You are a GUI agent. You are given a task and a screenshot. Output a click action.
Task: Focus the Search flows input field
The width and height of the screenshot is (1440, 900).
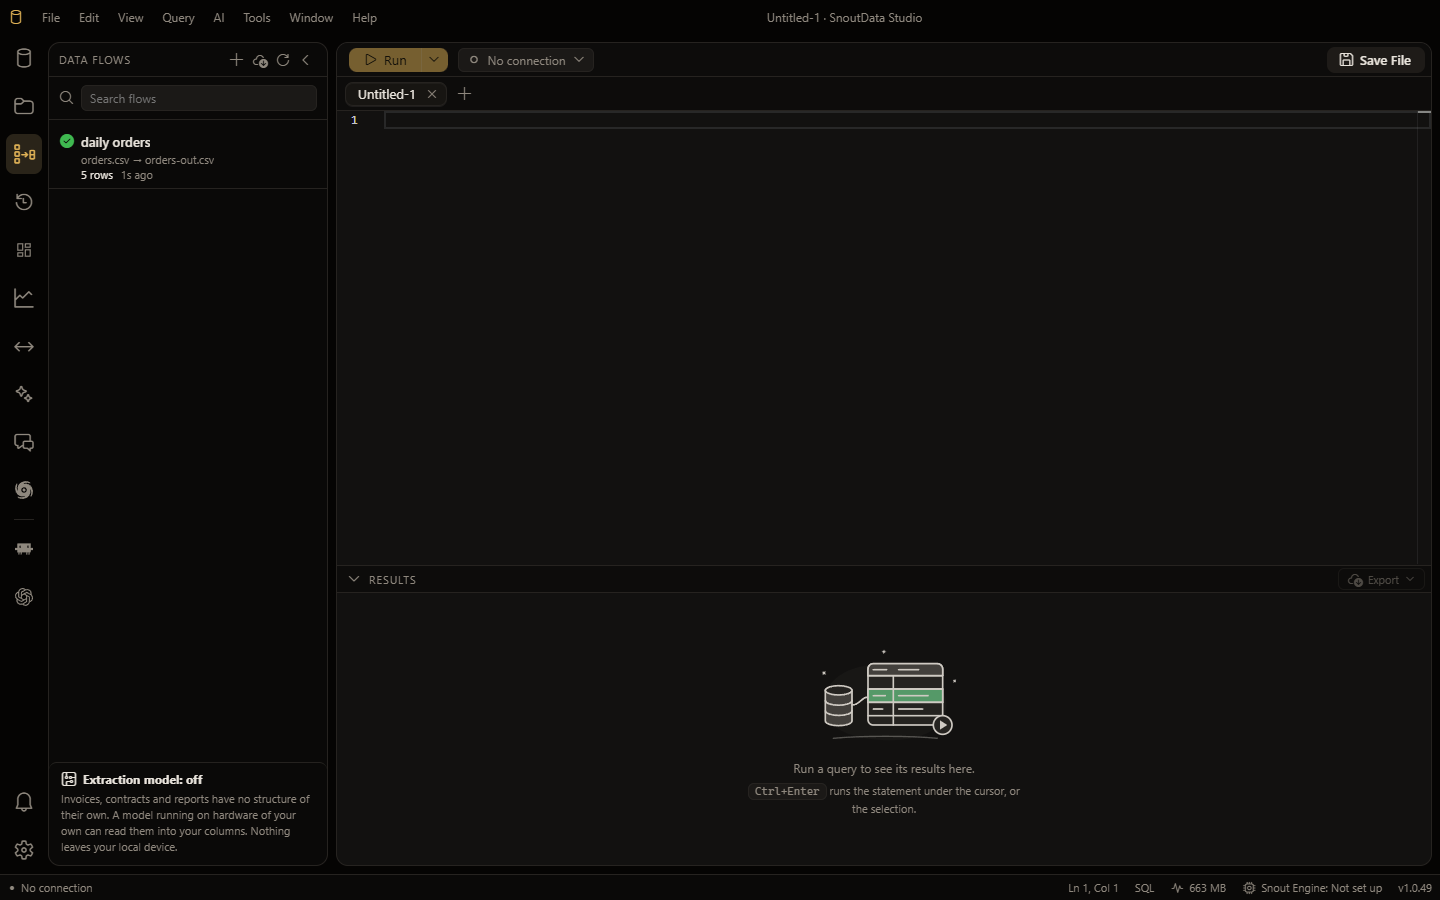click(198, 98)
